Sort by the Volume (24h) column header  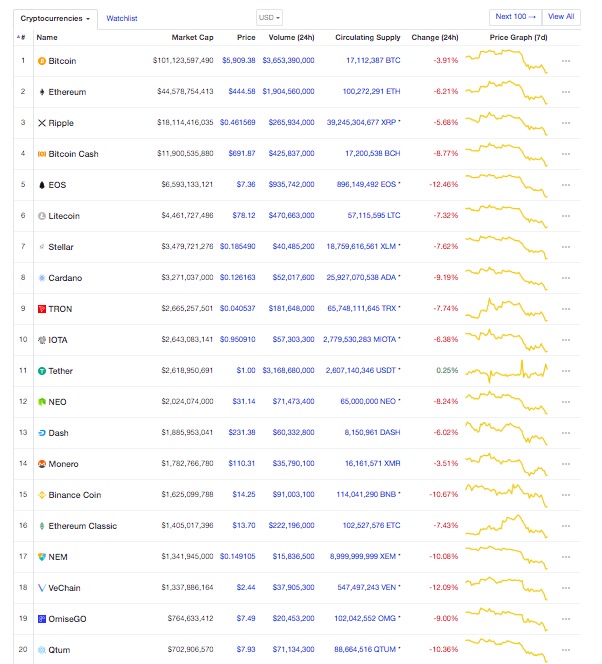(x=291, y=37)
